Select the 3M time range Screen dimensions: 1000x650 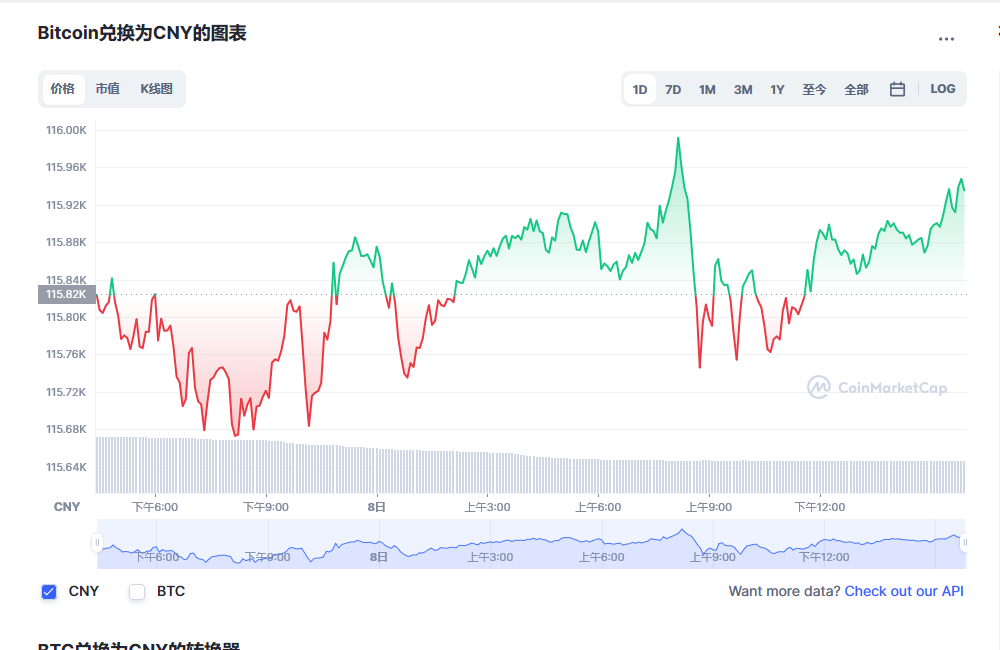pos(742,89)
